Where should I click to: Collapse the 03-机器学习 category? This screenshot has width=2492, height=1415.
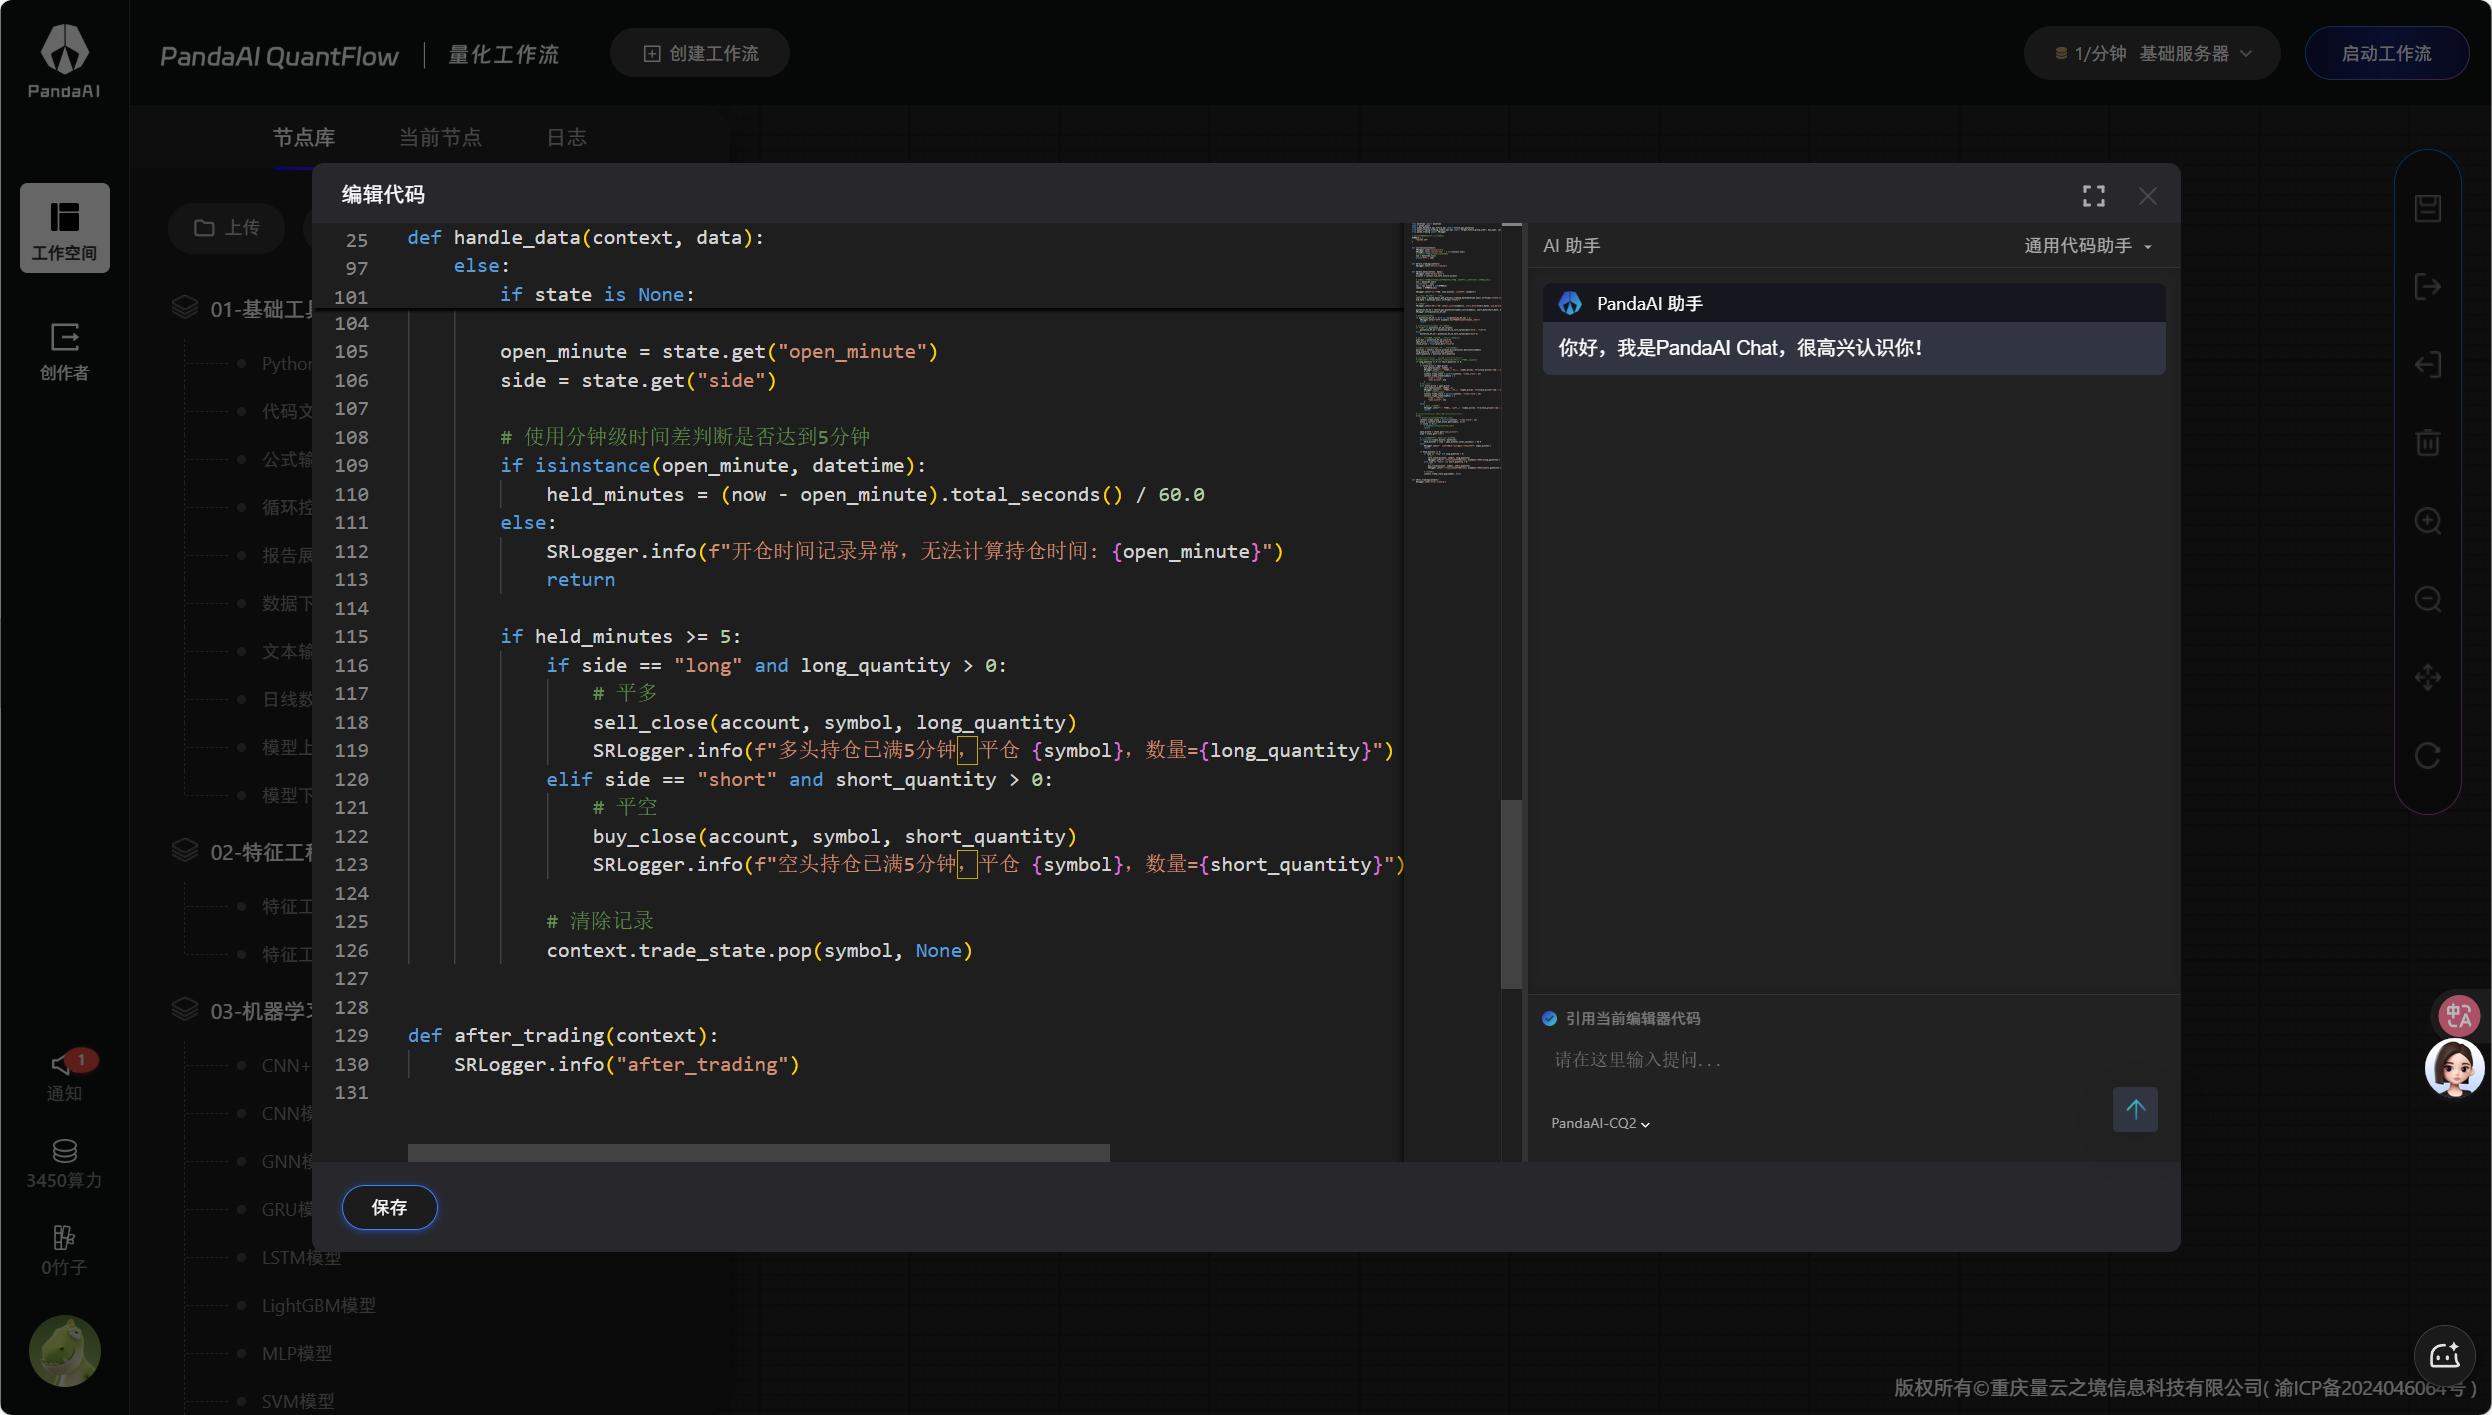click(x=262, y=1011)
